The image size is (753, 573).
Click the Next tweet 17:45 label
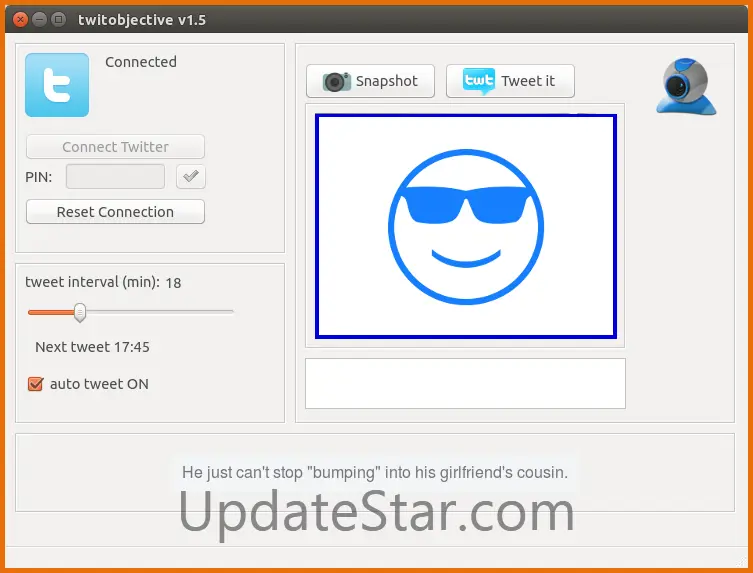(x=92, y=347)
